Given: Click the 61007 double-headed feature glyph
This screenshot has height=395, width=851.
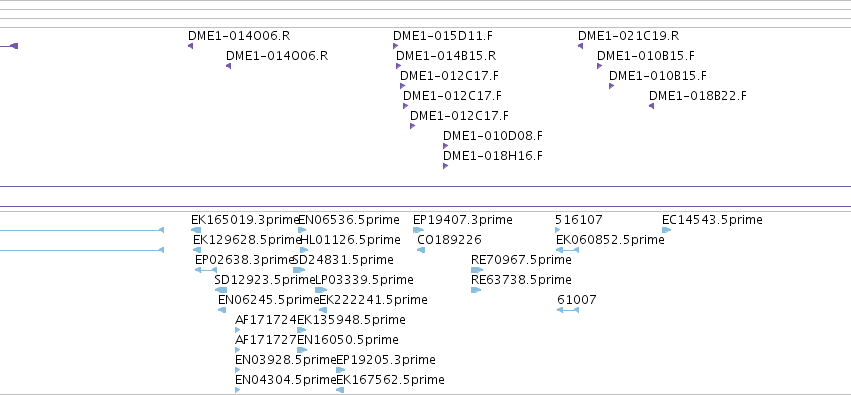Looking at the screenshot, I should click(568, 310).
